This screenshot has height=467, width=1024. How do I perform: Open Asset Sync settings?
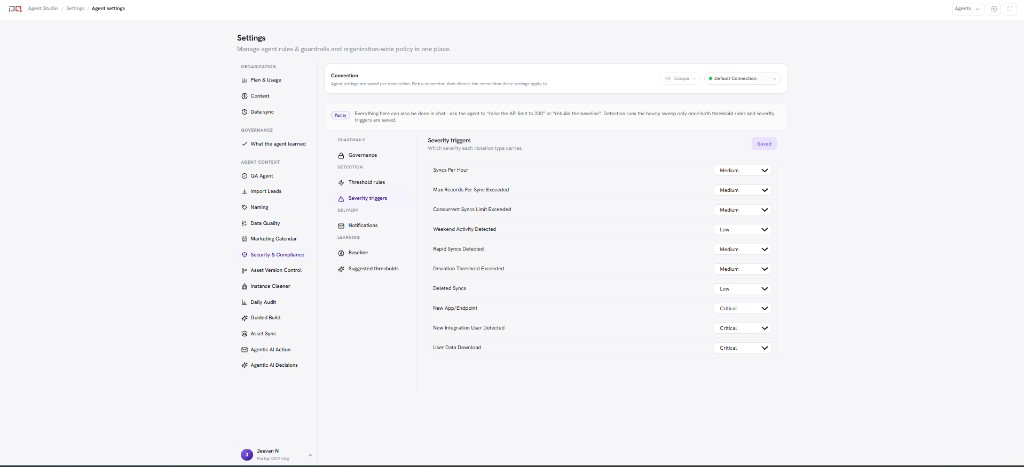coord(258,334)
